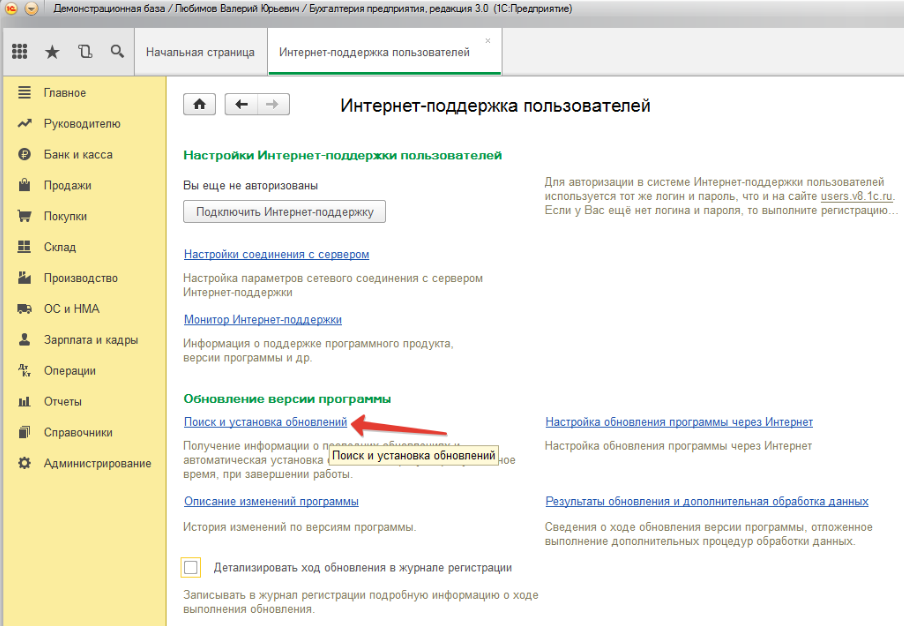Open the Монитор Интернет-поддержки link
Screen dimensions: 904x626
pyautogui.click(x=262, y=320)
